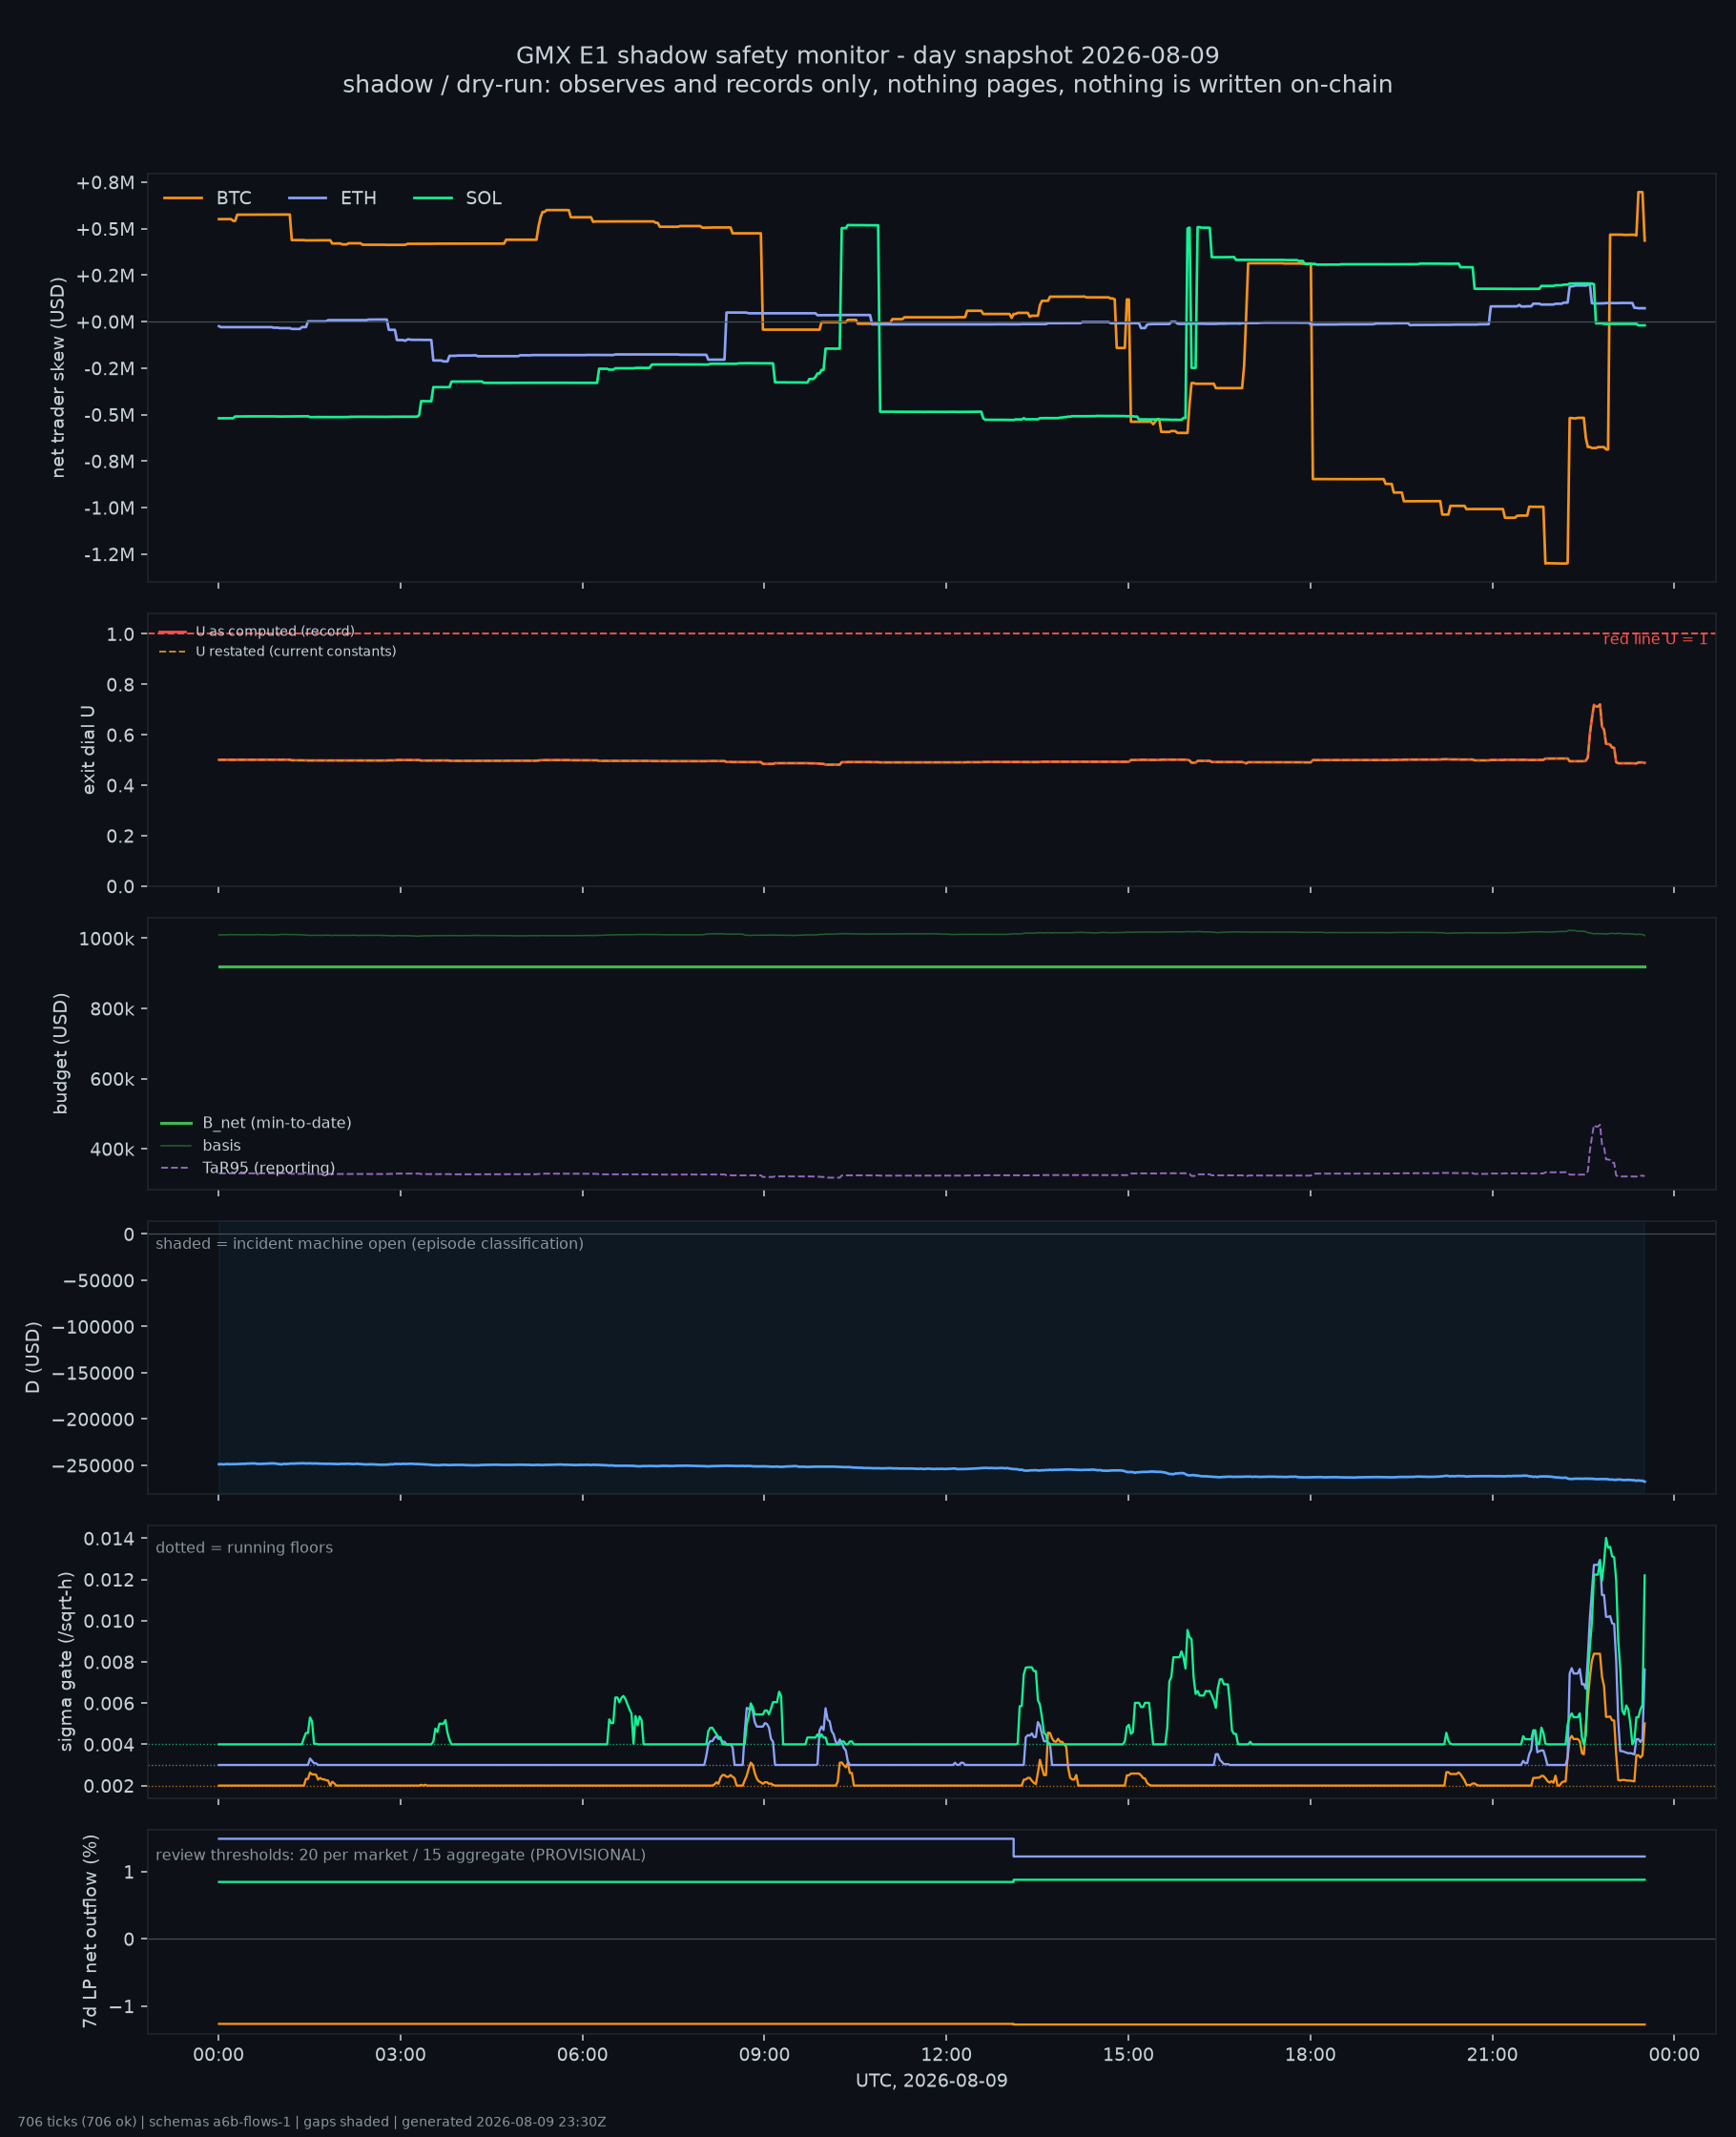Screen dimensions: 1736x2137
Task: Select the dashed purple TaR95 legend swatch
Action: point(175,1168)
